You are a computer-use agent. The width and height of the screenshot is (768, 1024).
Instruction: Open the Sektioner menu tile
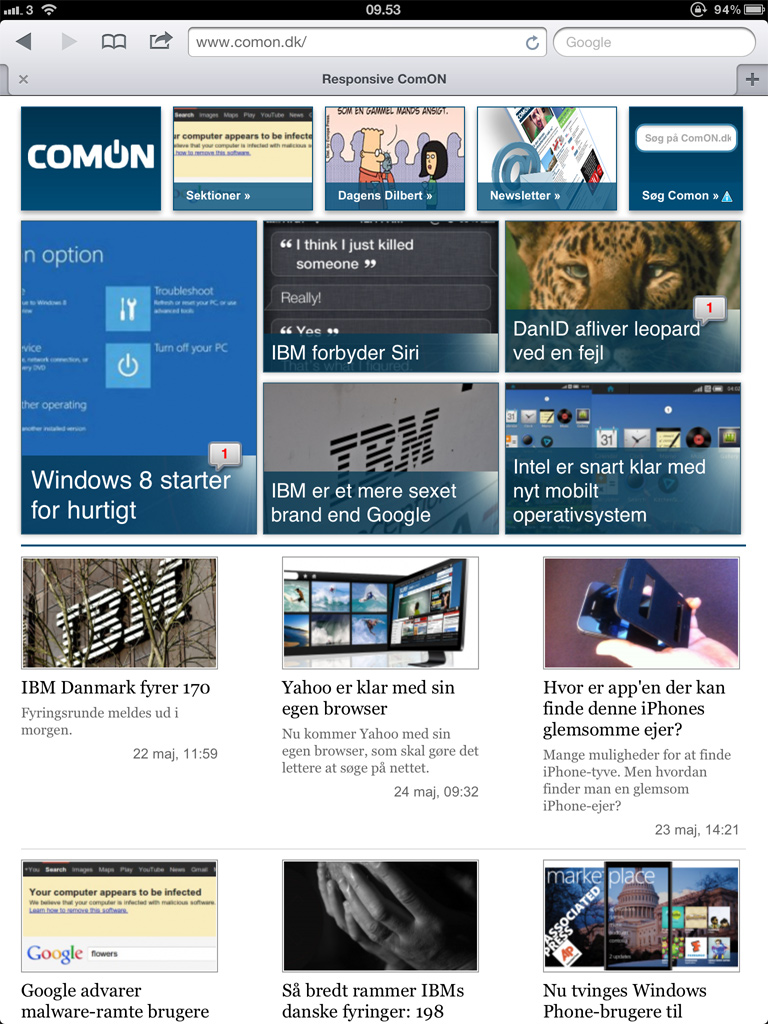click(243, 158)
